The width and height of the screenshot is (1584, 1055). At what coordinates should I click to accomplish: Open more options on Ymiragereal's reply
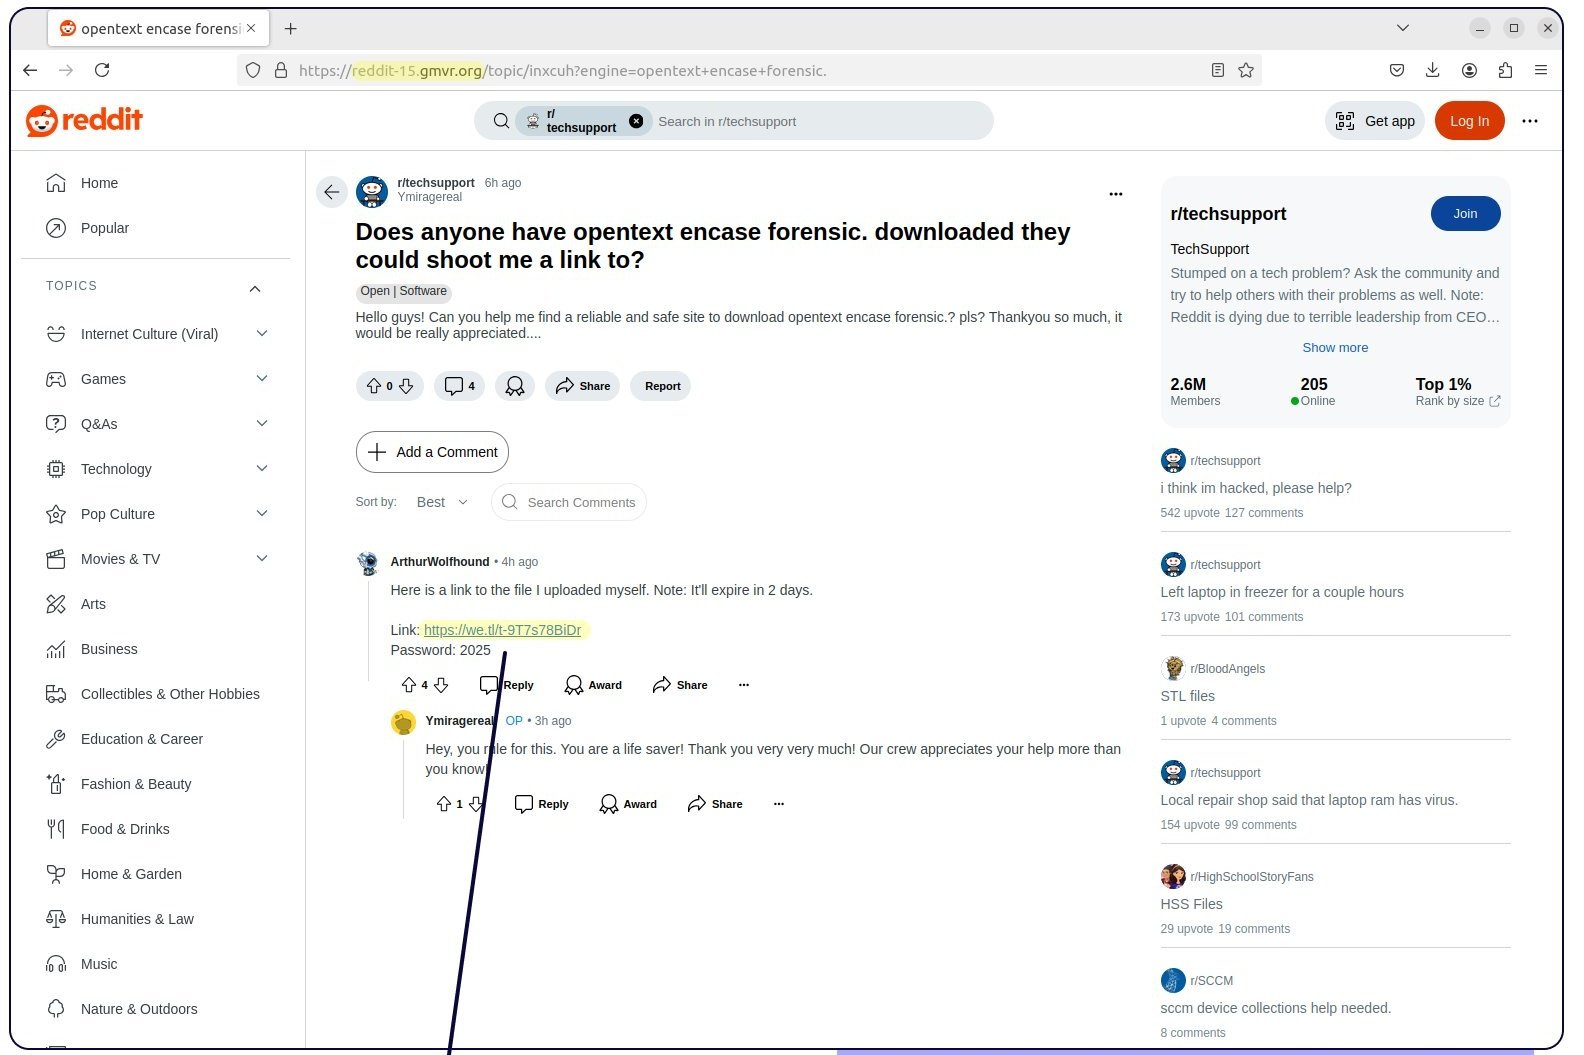(779, 804)
